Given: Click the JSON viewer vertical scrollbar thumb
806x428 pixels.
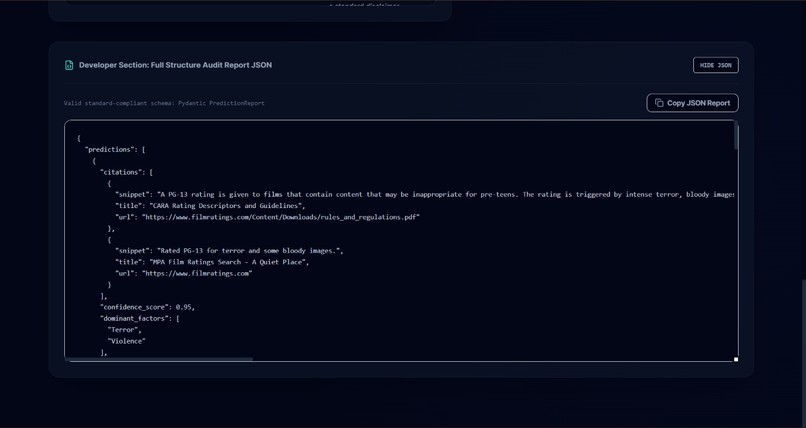Looking at the screenshot, I should point(736,136).
